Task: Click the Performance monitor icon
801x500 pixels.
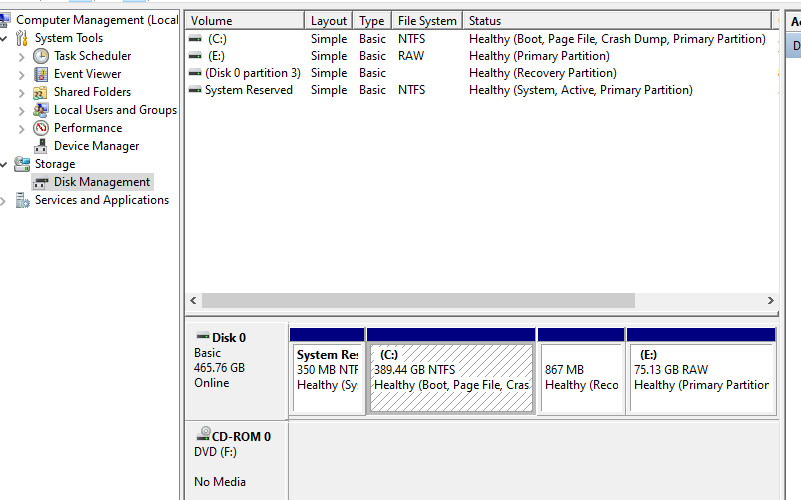Action: click(x=41, y=128)
